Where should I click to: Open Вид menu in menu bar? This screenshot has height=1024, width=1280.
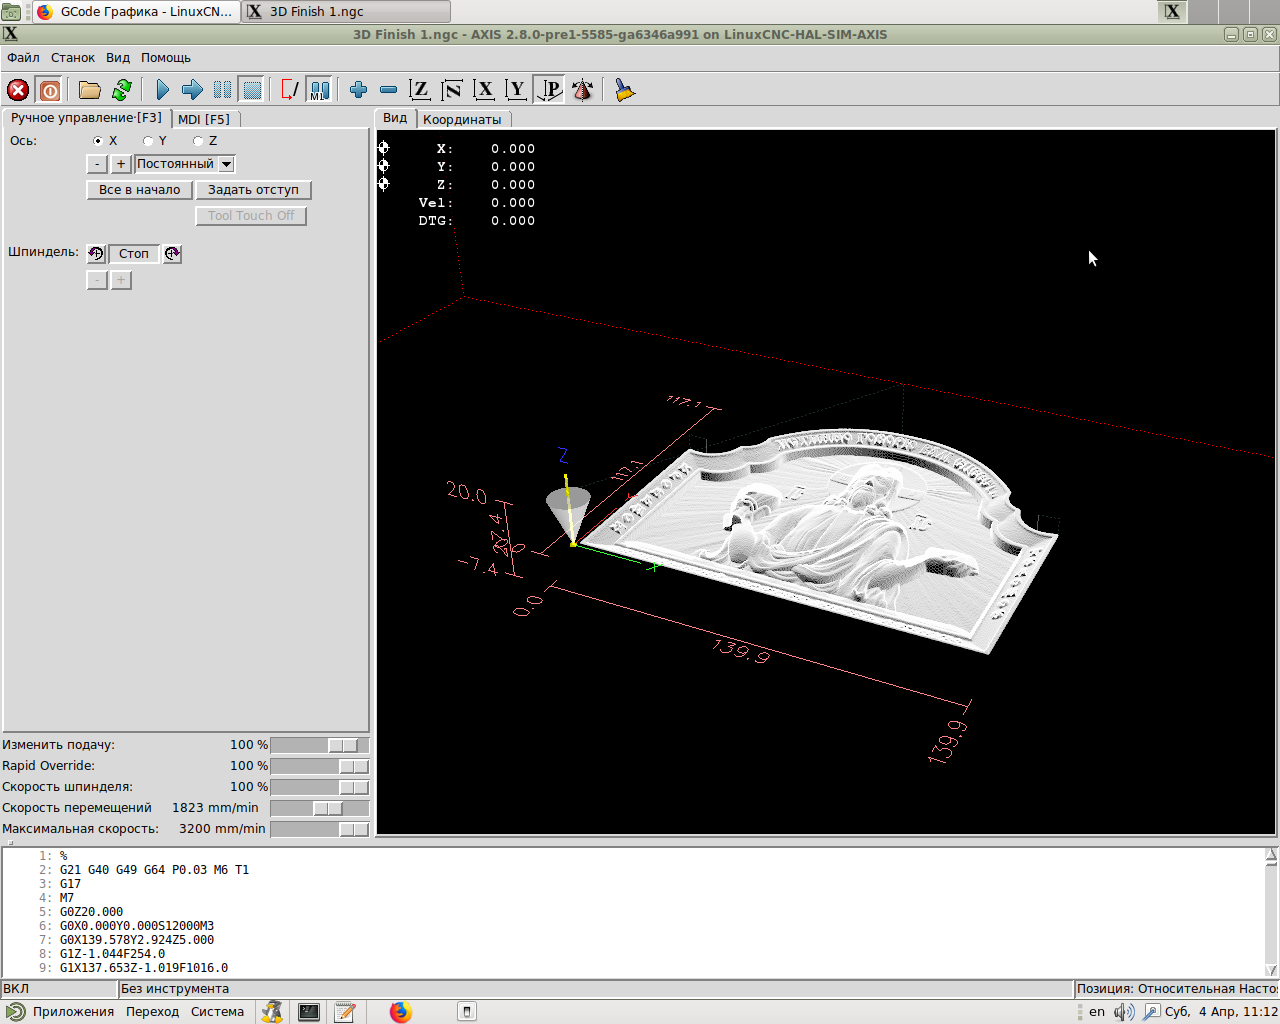[118, 58]
